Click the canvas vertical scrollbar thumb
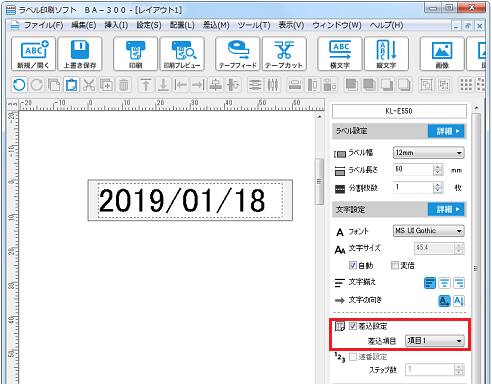The height and width of the screenshot is (384, 492). pyautogui.click(x=319, y=182)
